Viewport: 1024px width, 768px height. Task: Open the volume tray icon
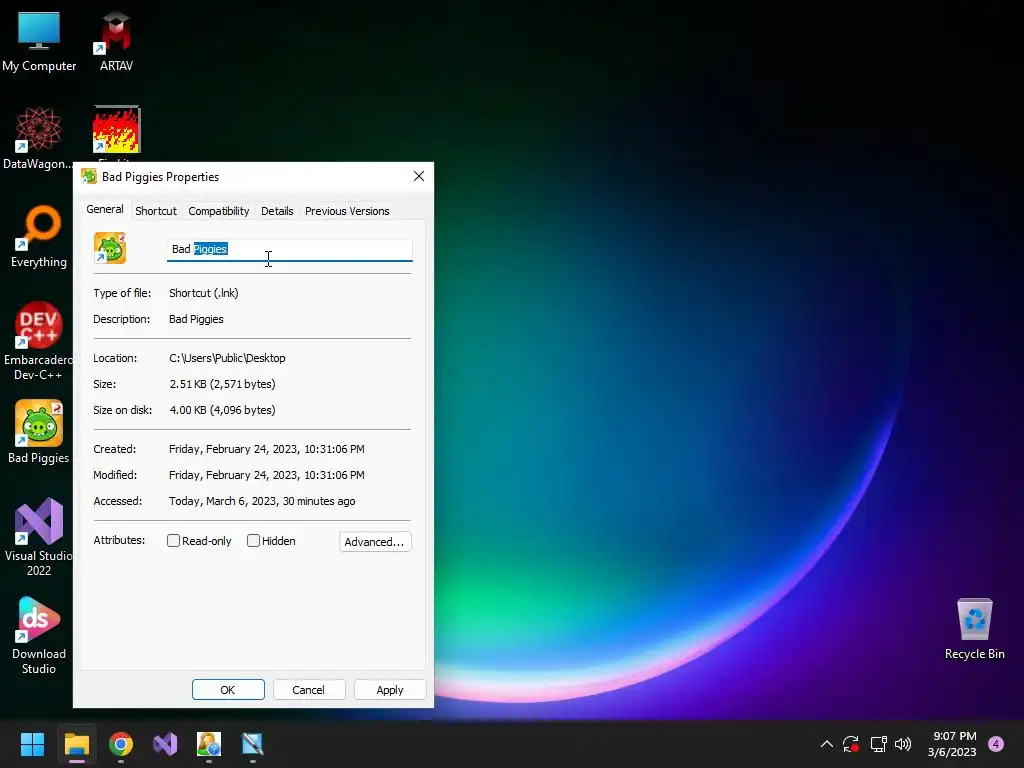[903, 744]
